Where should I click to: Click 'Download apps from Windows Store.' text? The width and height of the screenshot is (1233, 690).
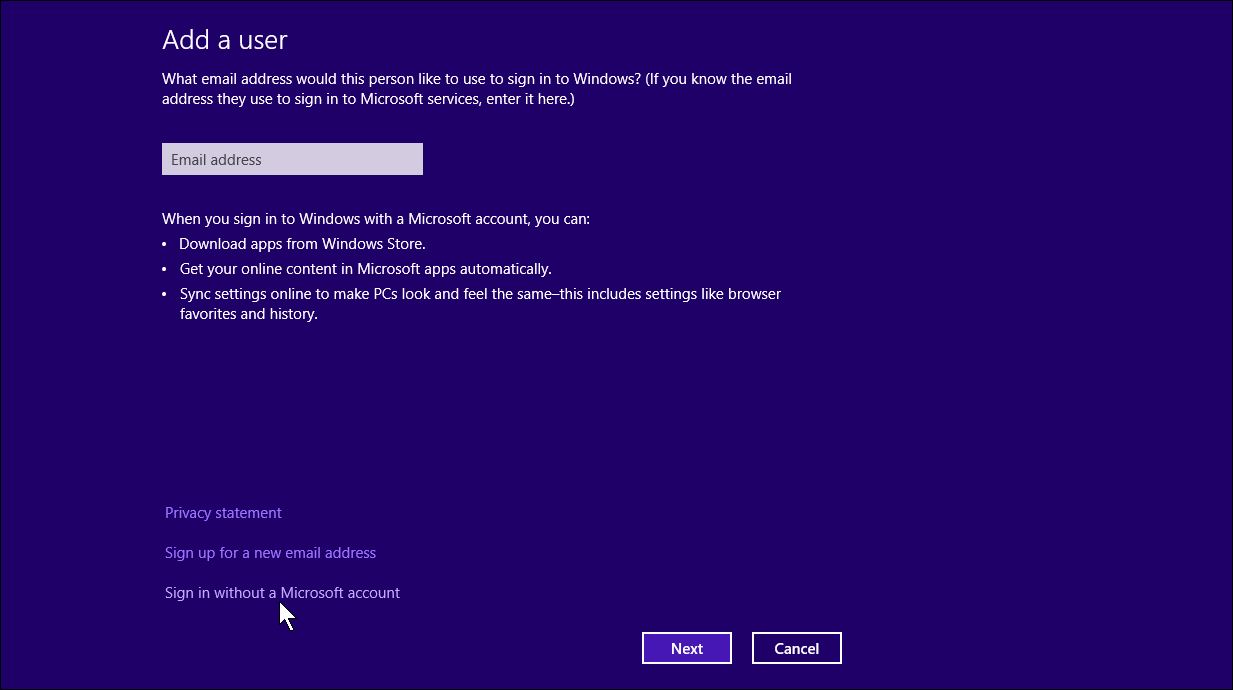point(302,244)
